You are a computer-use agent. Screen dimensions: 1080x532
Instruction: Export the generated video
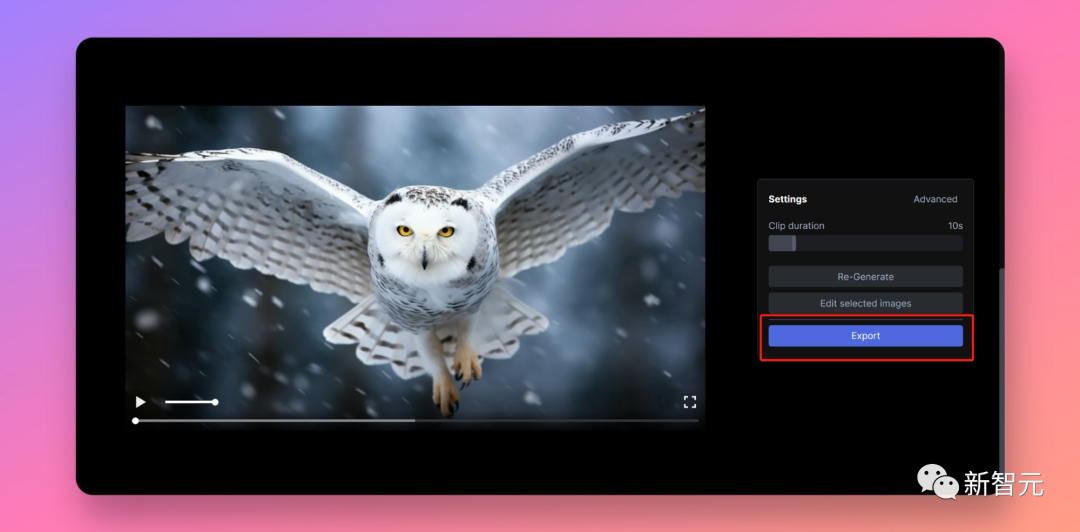click(x=865, y=336)
